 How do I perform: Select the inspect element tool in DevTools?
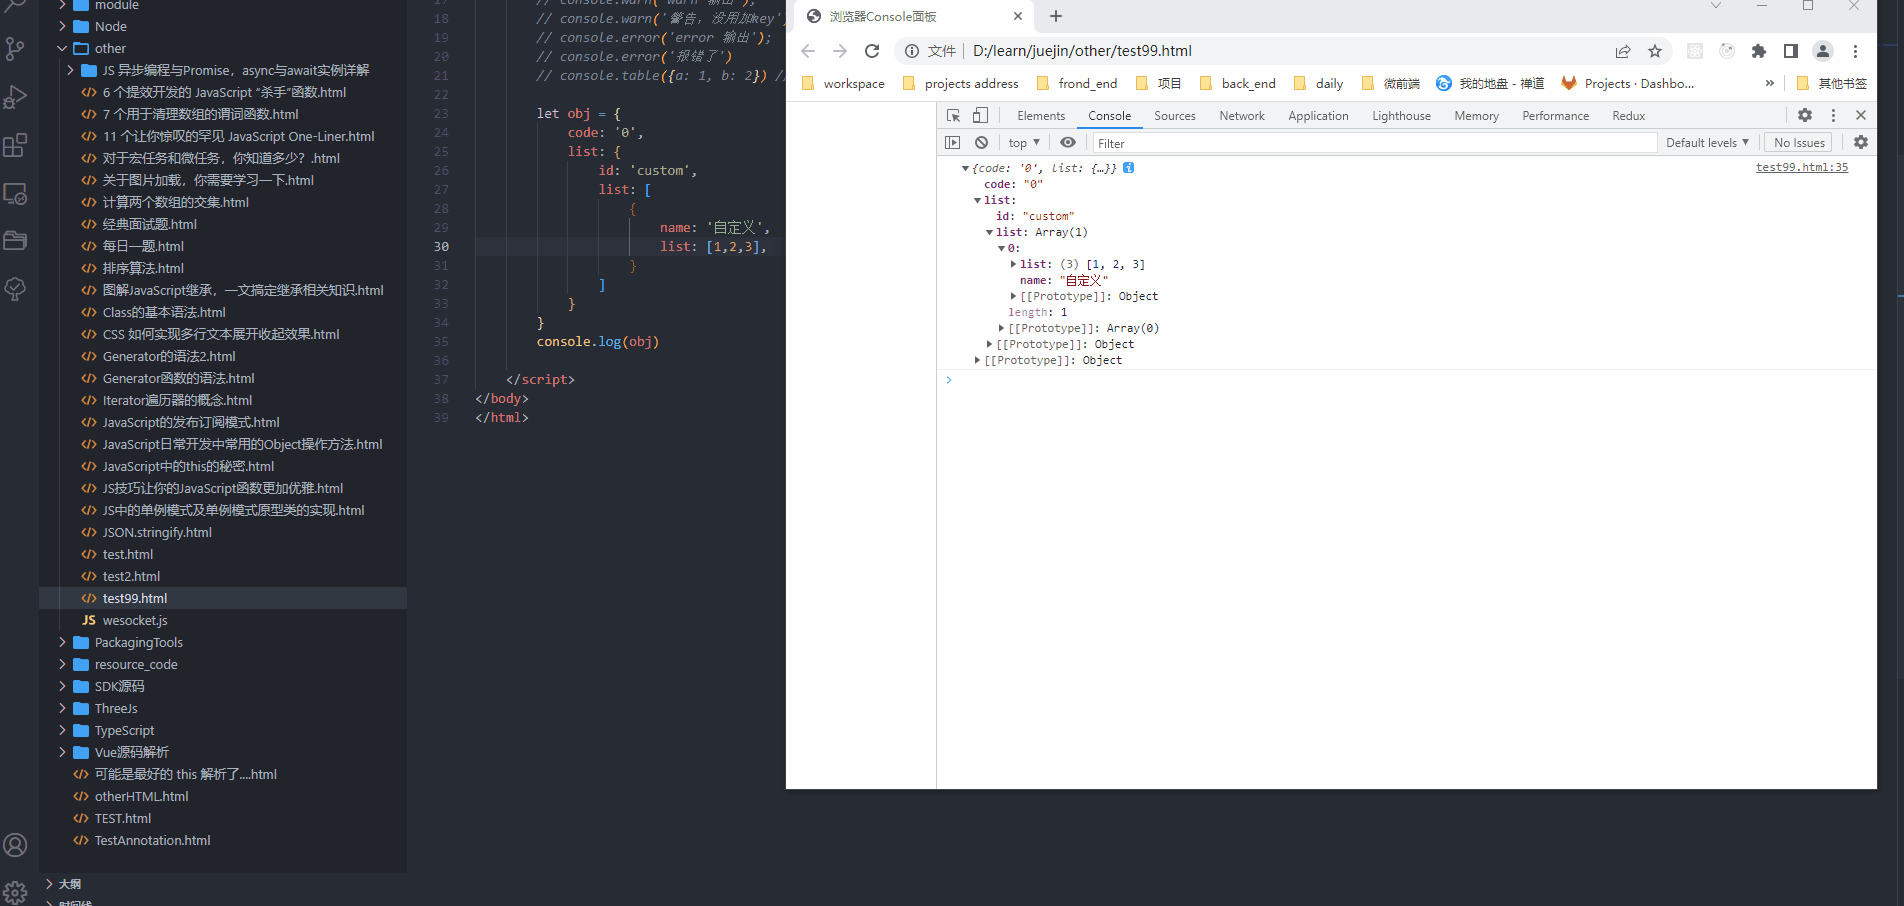952,115
